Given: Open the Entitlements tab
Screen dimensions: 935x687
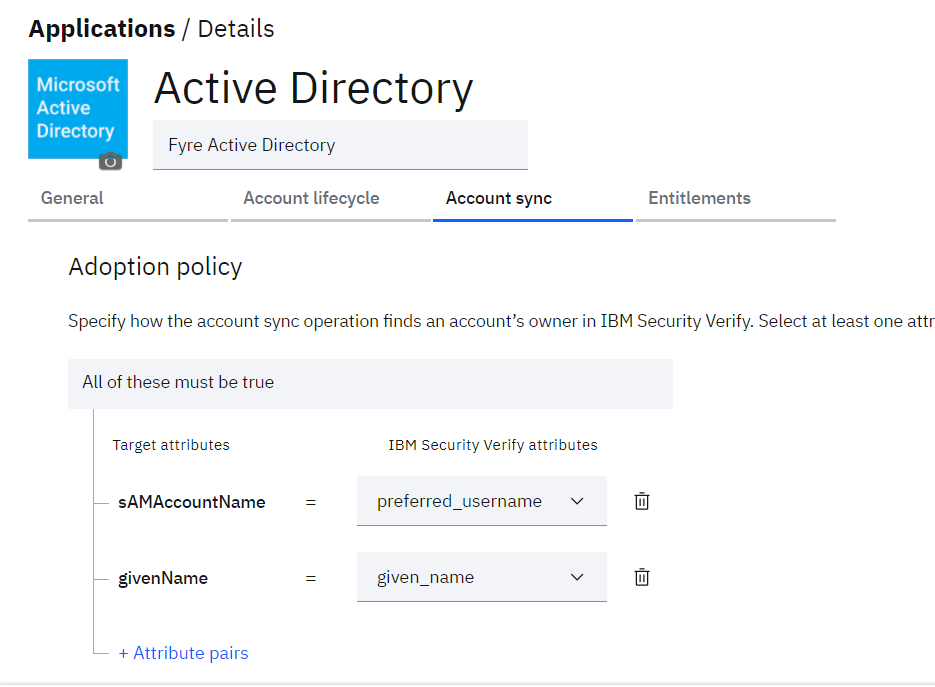Looking at the screenshot, I should point(736,199).
